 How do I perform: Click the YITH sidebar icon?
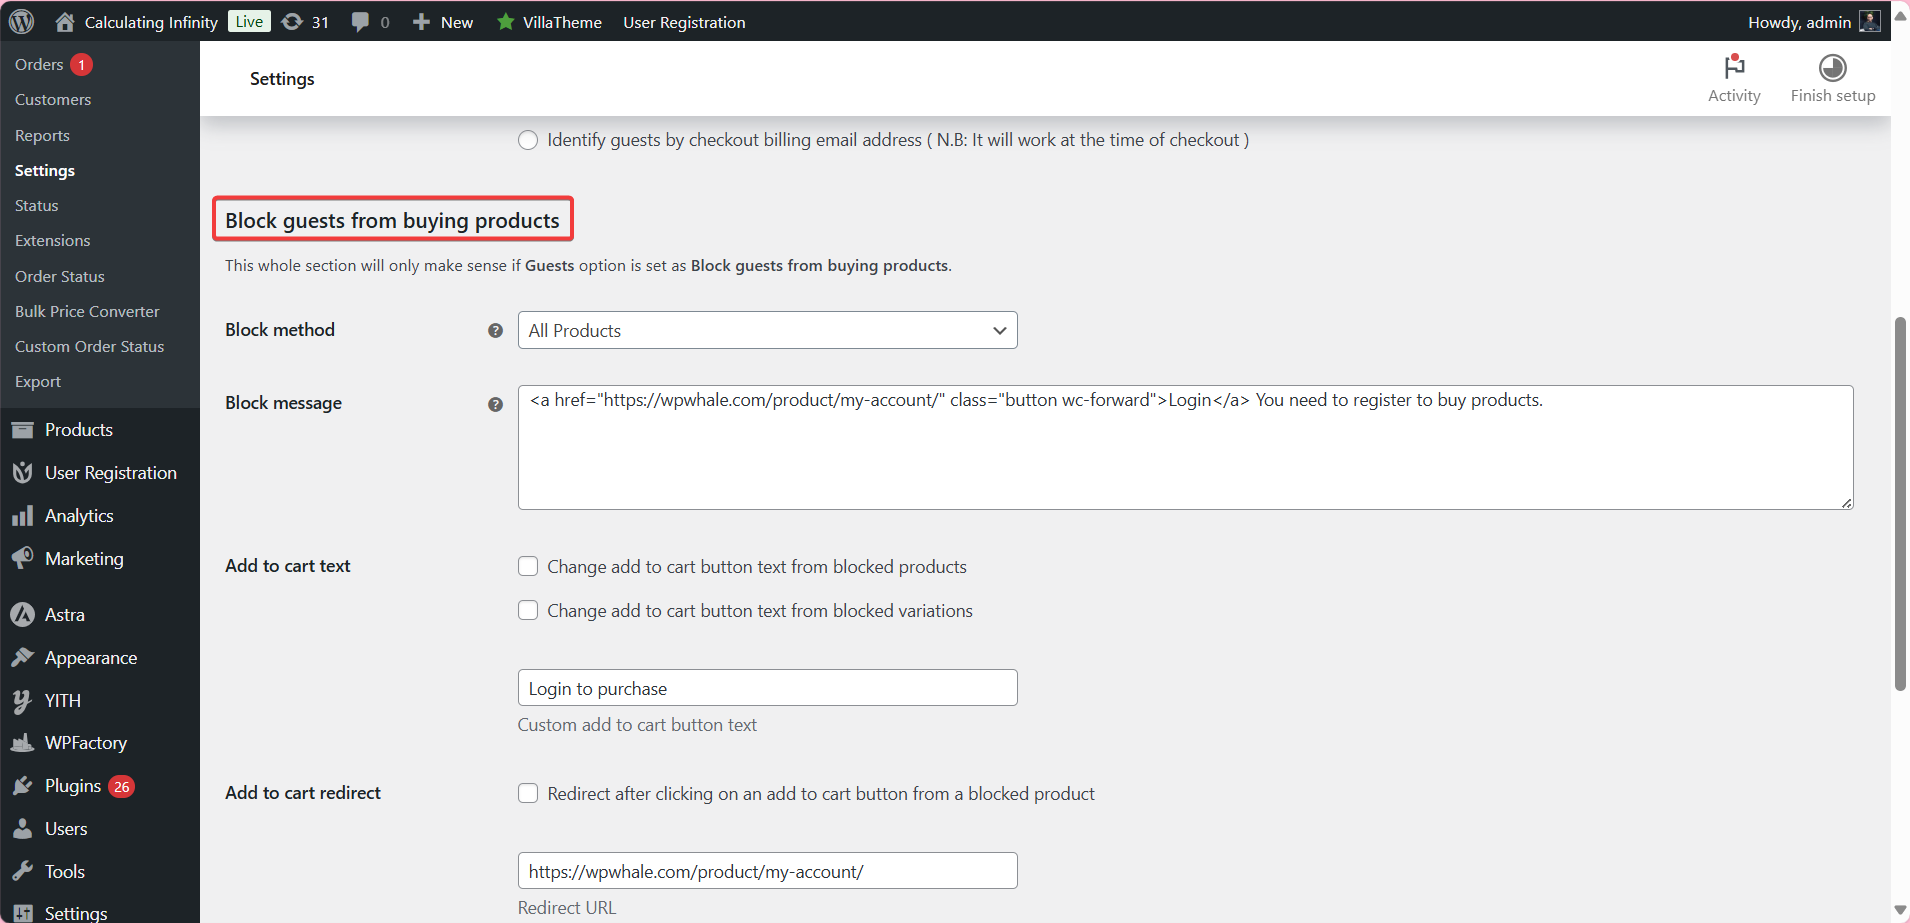pyautogui.click(x=22, y=700)
